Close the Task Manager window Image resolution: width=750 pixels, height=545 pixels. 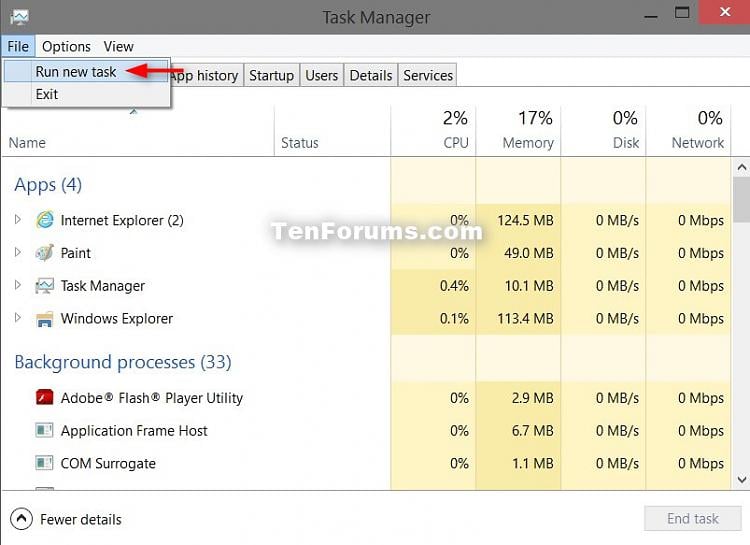tap(725, 11)
